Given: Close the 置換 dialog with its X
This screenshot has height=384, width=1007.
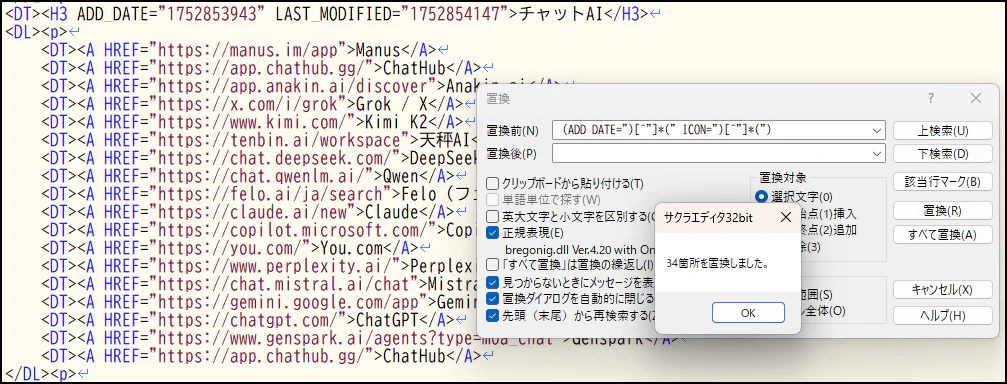Looking at the screenshot, I should [x=976, y=98].
